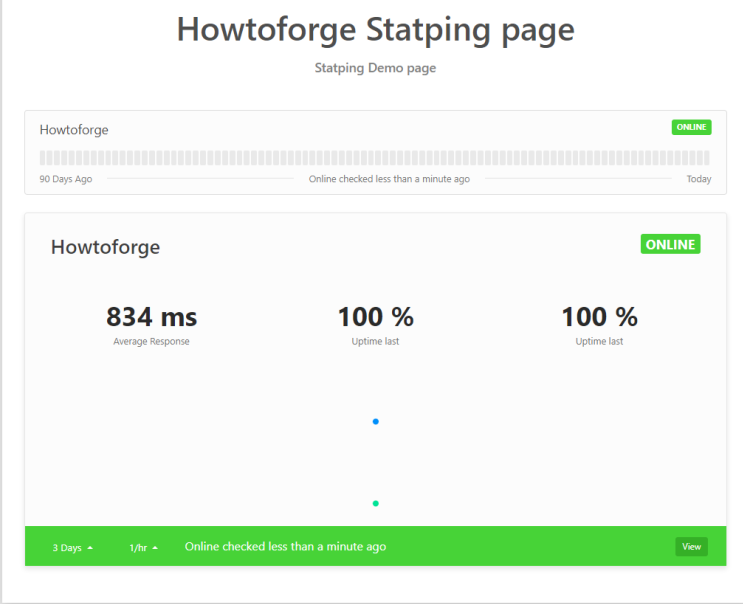The image size is (743, 604).
Task: Click the 'Average Response' label
Action: [151, 342]
